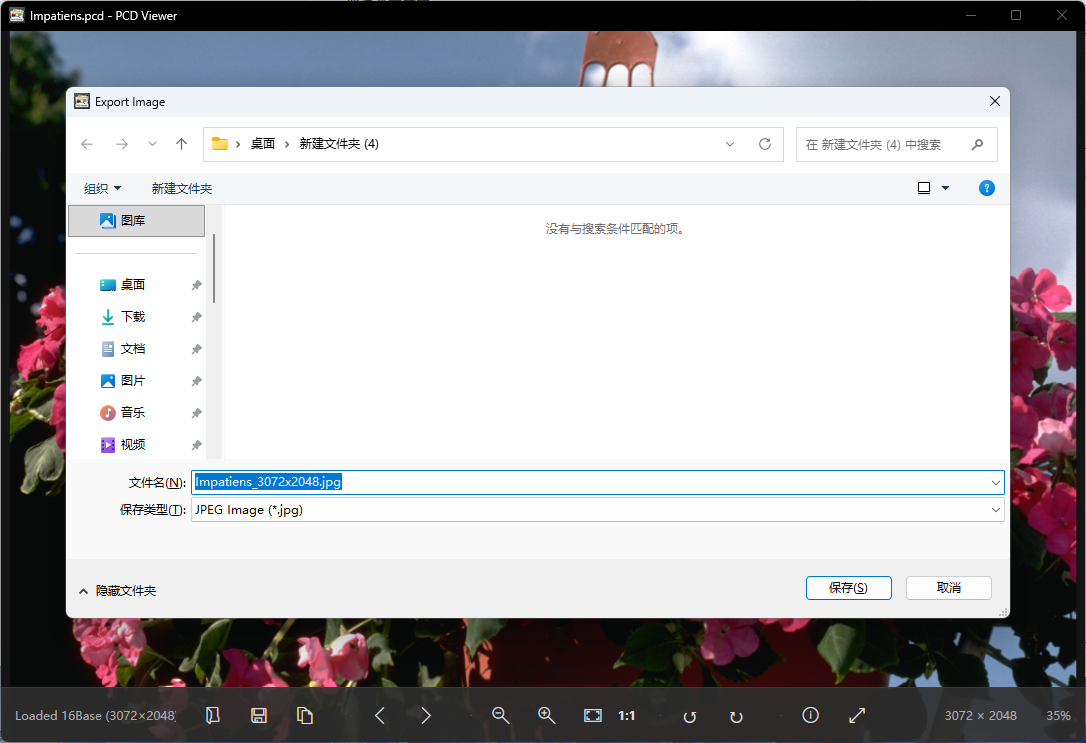1086x743 pixels.
Task: Select 图片 in navigation pane
Action: click(133, 380)
